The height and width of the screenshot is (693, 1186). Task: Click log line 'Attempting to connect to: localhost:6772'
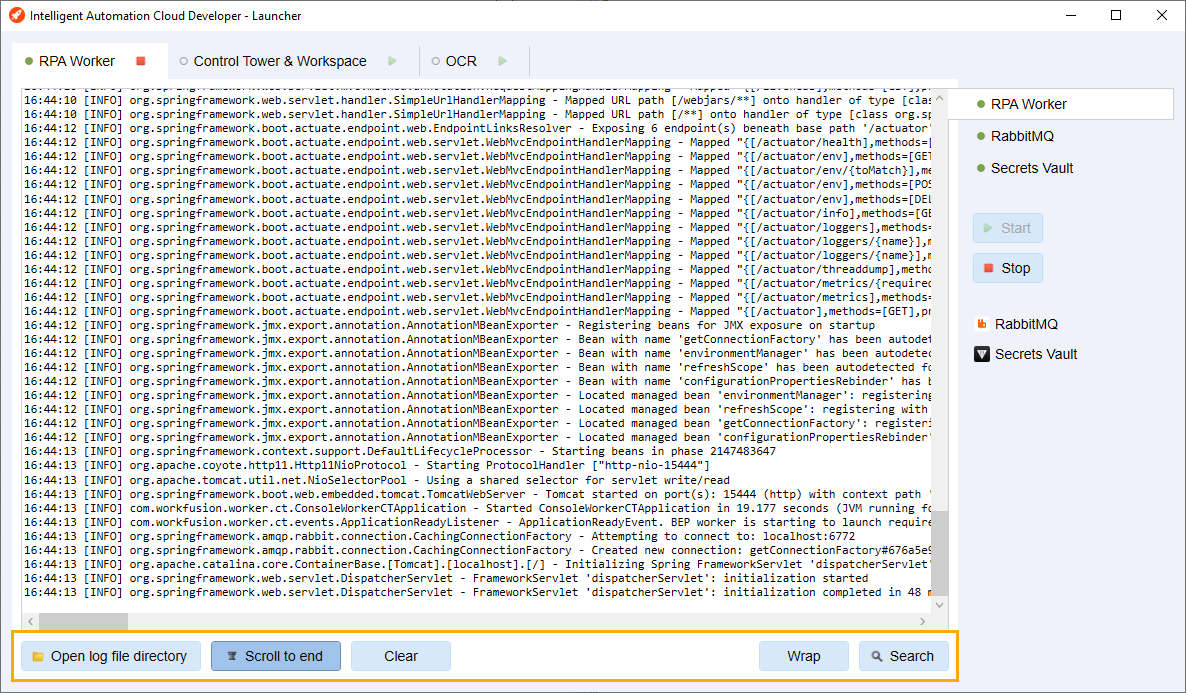pos(439,536)
